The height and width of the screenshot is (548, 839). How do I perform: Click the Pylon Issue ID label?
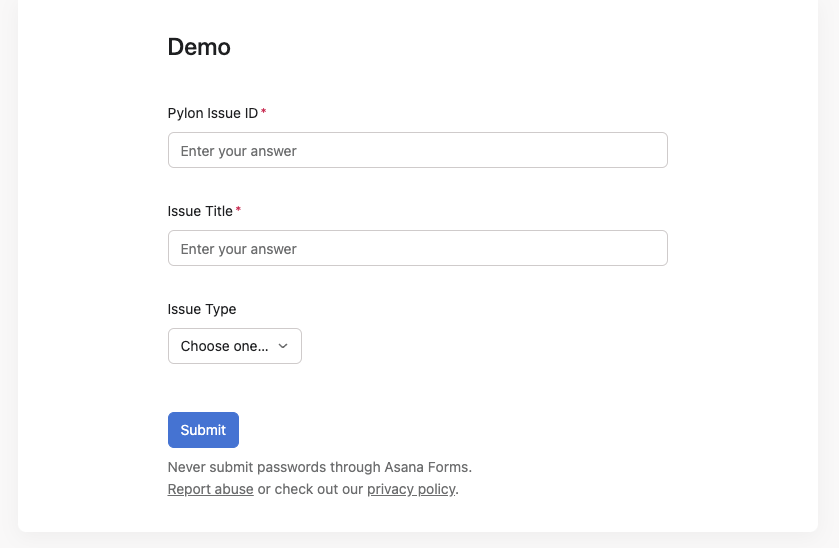point(212,113)
